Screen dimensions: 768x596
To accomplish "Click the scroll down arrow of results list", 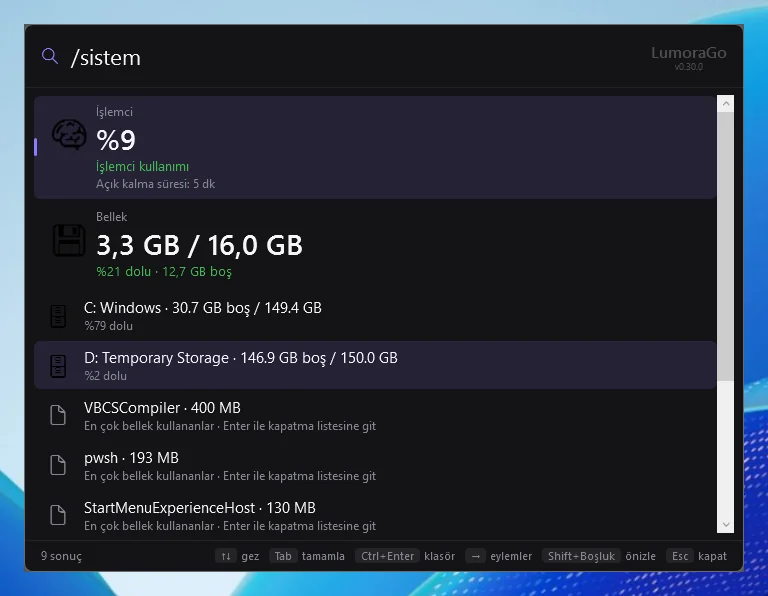I will (726, 524).
